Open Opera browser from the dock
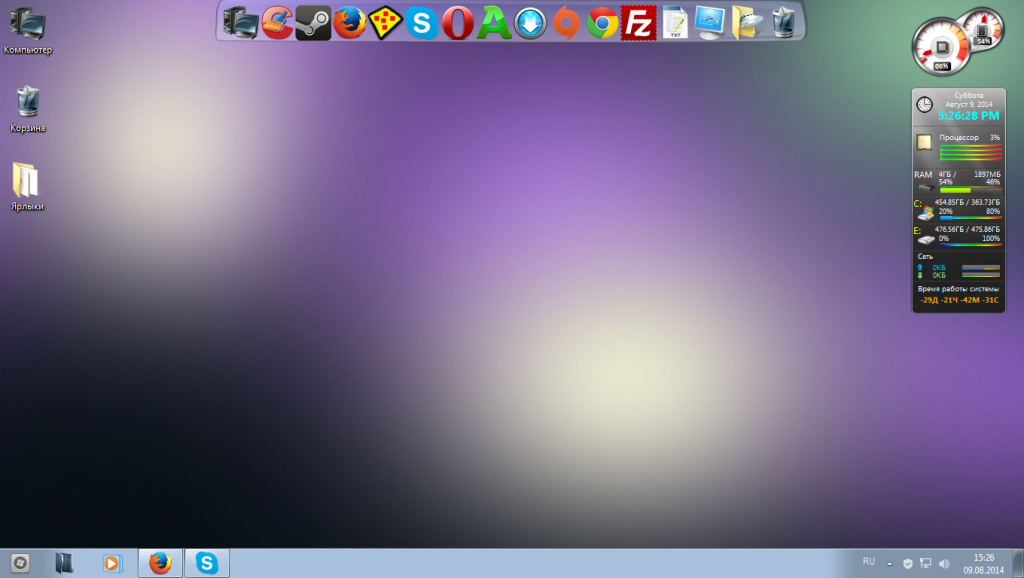Image resolution: width=1024 pixels, height=578 pixels. 457,22
